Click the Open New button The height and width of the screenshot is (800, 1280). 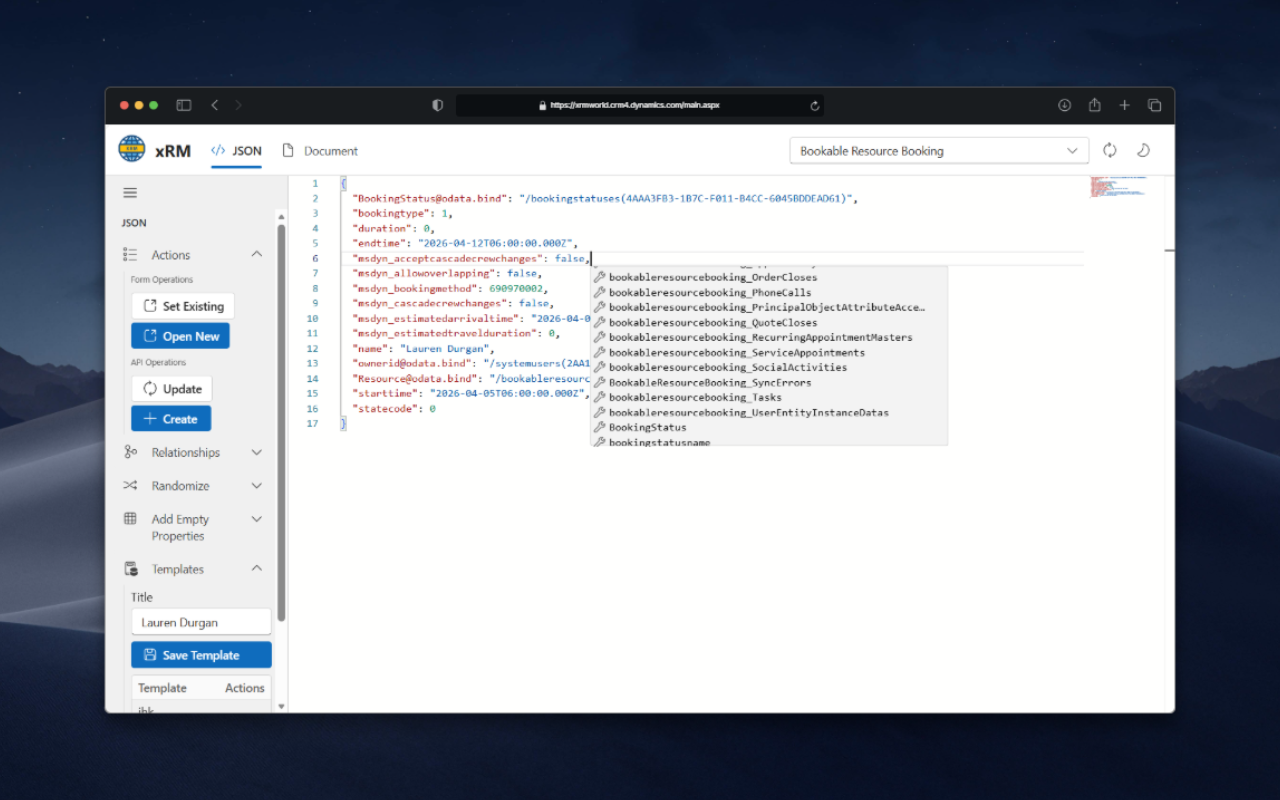pyautogui.click(x=180, y=336)
